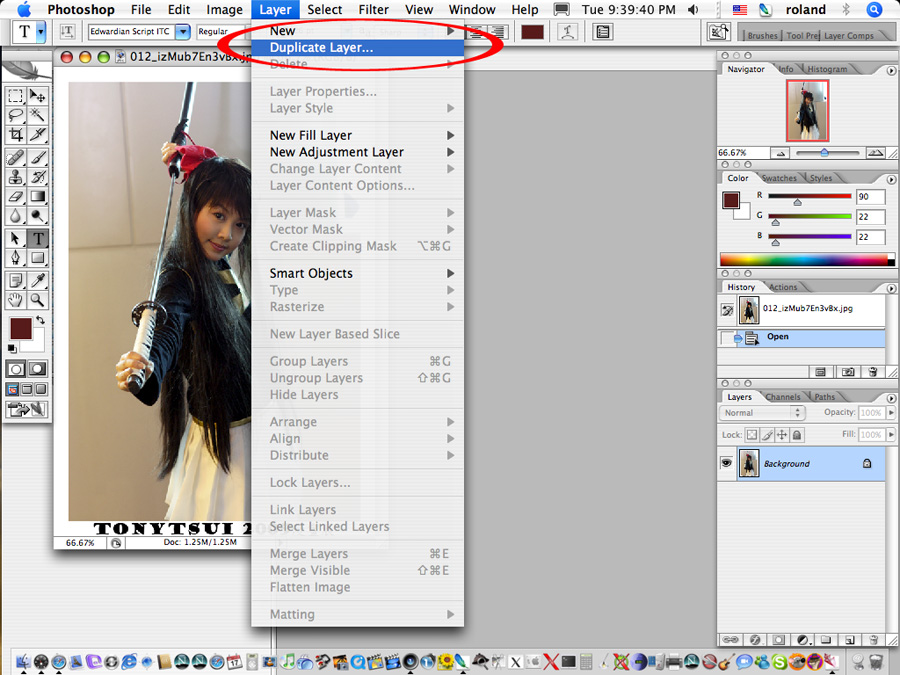The image size is (900, 675).
Task: Hide the Background layer via eye icon
Action: (x=727, y=463)
